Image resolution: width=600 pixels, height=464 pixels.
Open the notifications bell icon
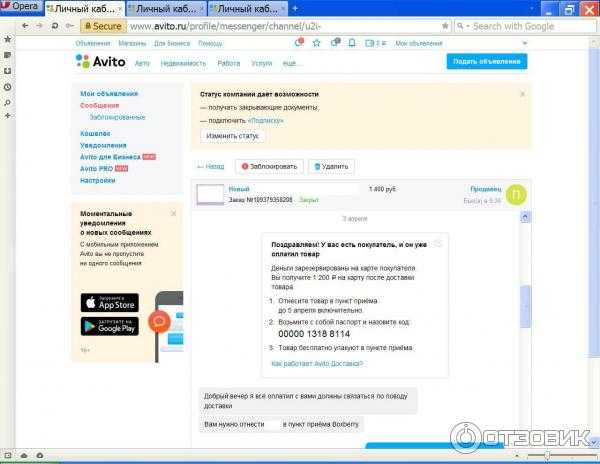coord(352,43)
